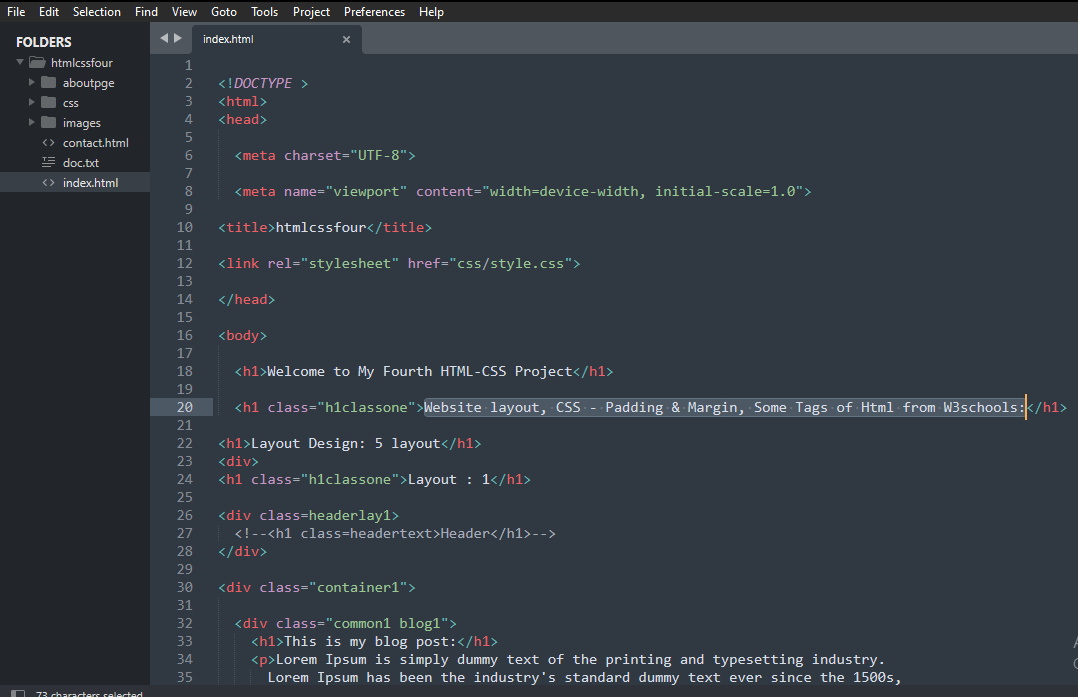Click the contact.html code file icon
This screenshot has width=1078, height=697.
48,142
